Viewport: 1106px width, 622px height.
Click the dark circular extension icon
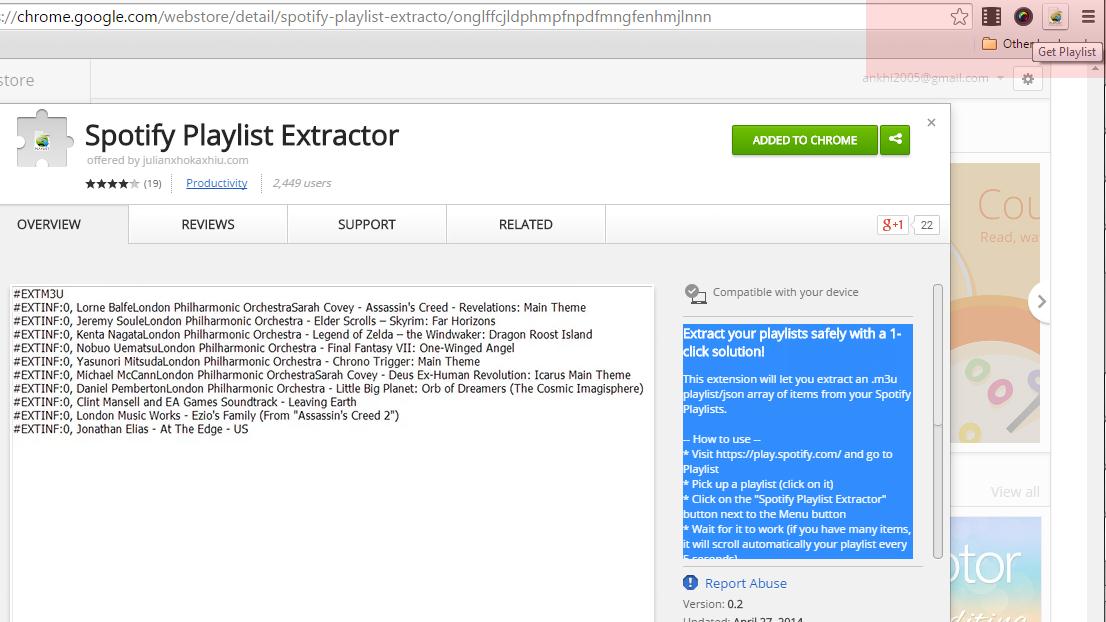coord(1023,16)
